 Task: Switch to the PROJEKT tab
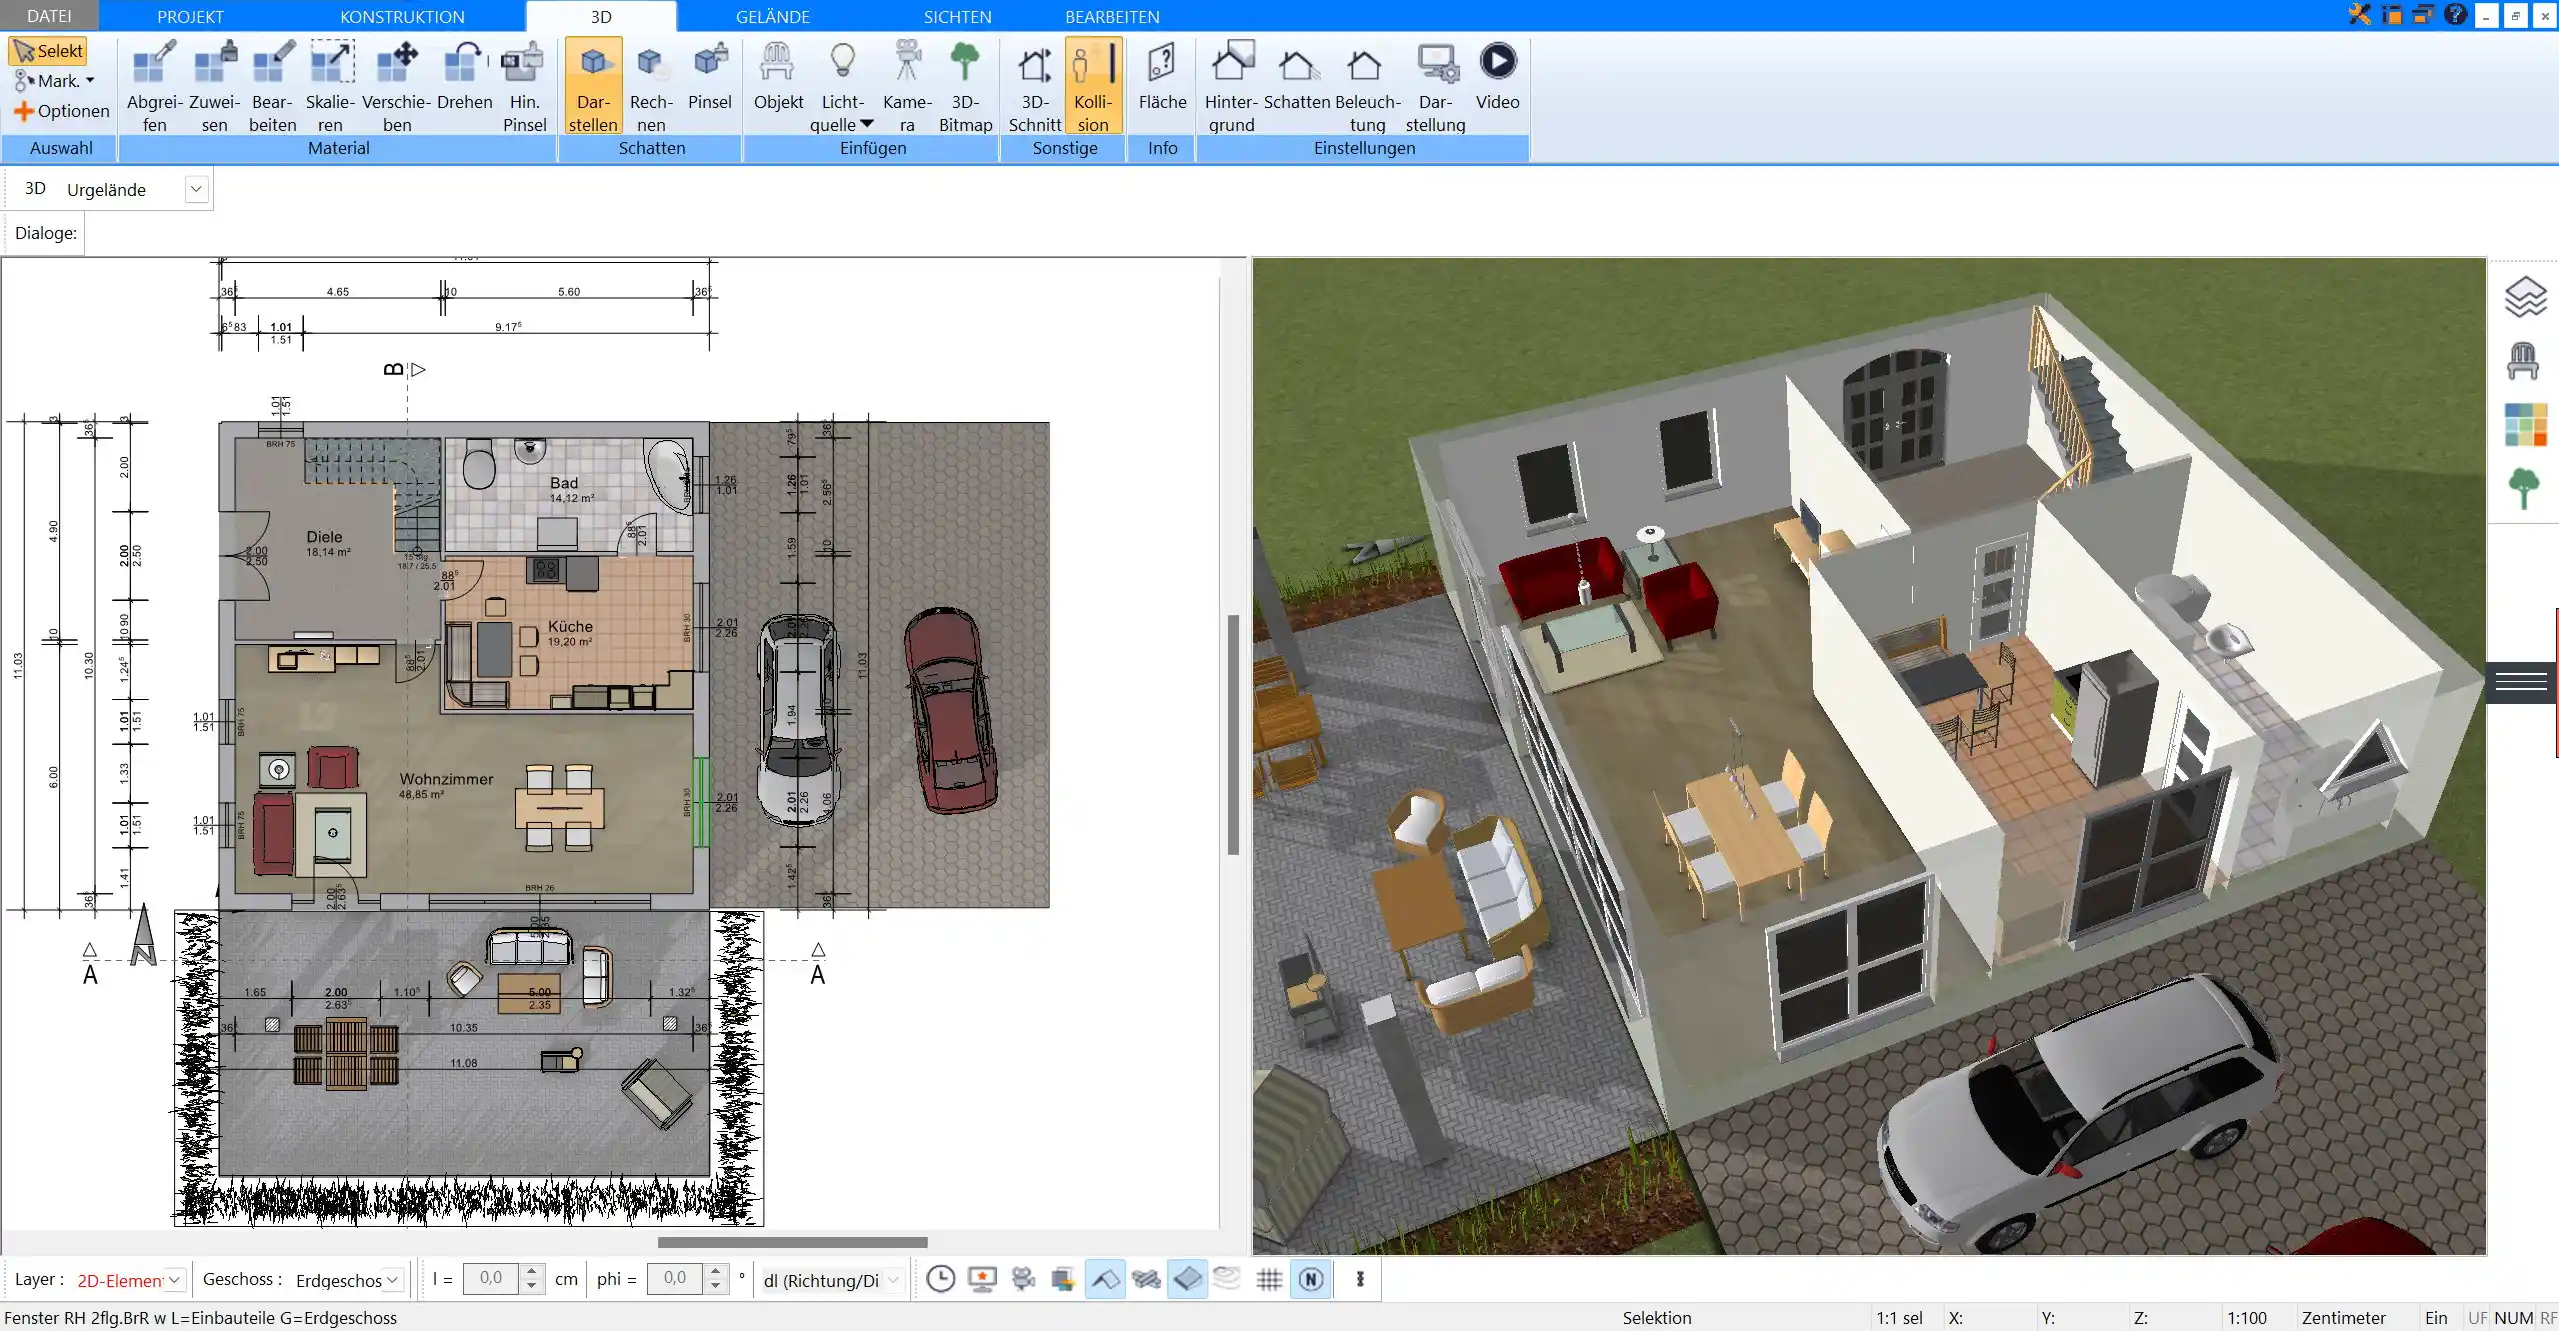pos(190,16)
